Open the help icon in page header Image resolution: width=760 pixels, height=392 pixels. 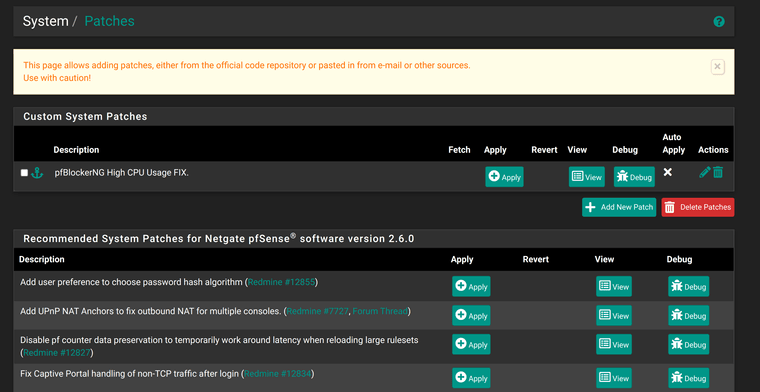[719, 21]
